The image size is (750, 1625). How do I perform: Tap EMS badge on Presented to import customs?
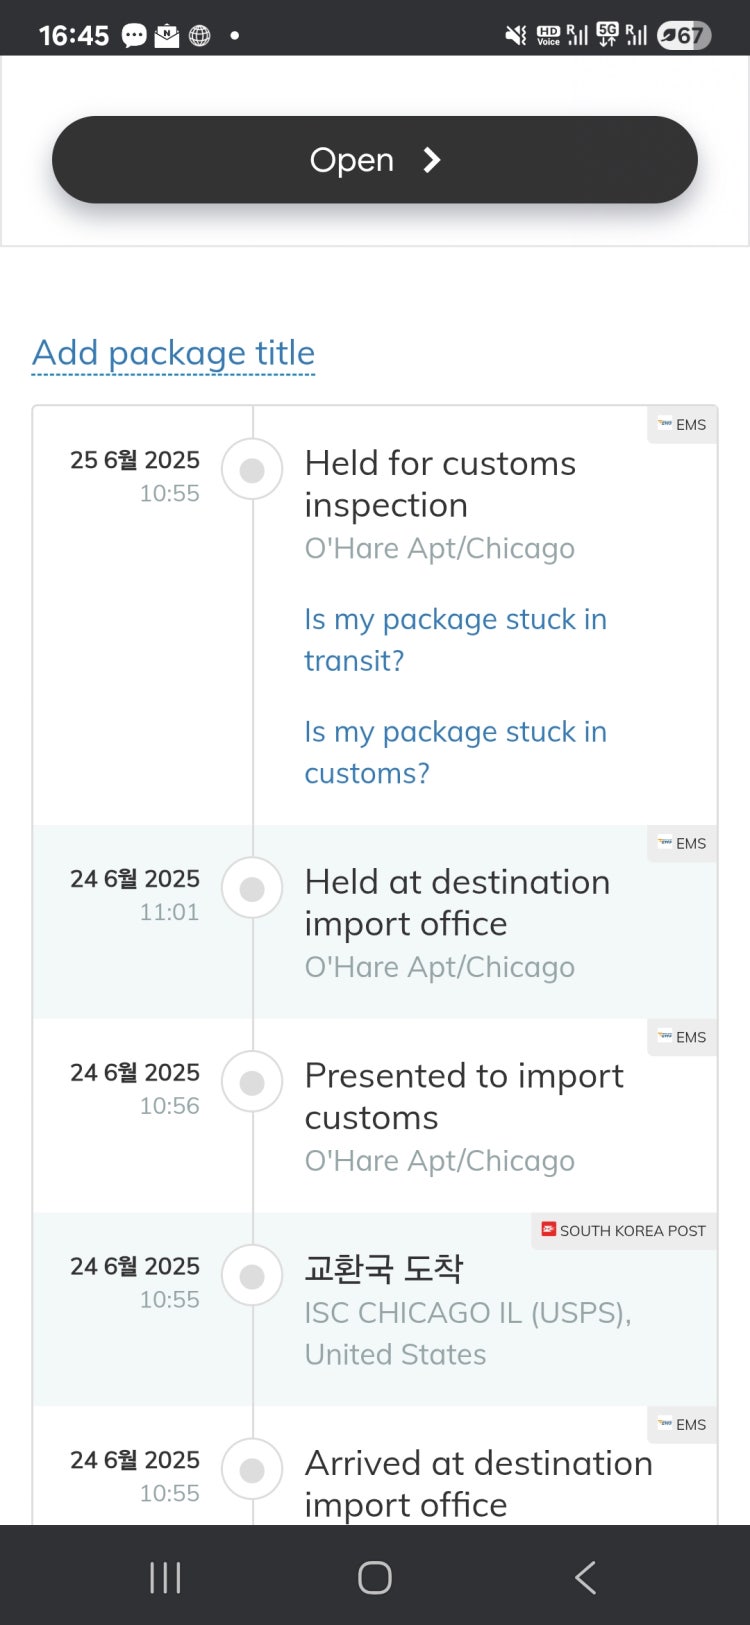click(x=682, y=1038)
